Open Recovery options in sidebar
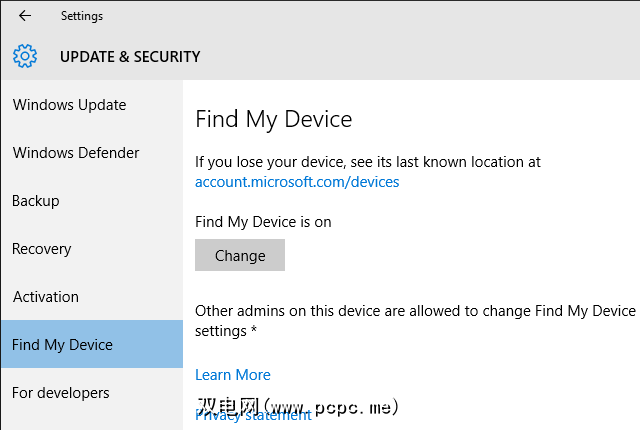The width and height of the screenshot is (640, 430). (x=41, y=249)
